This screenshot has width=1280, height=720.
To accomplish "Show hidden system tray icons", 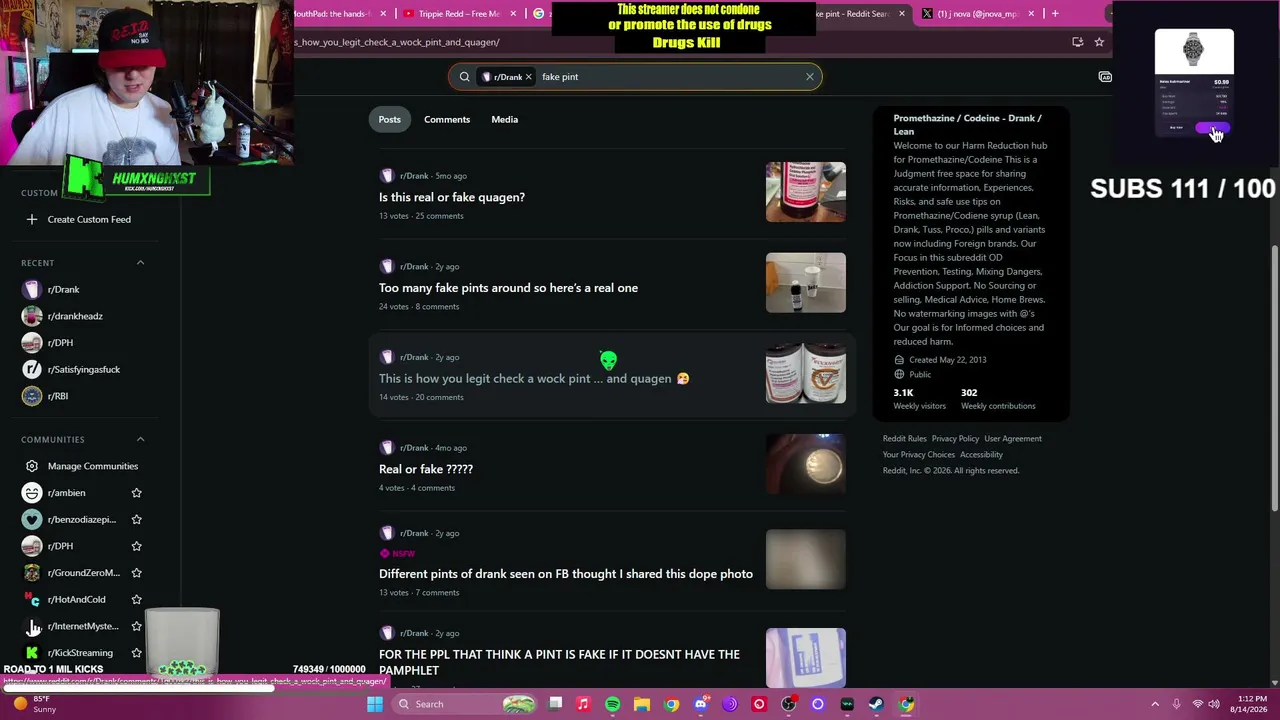I will tap(1155, 704).
